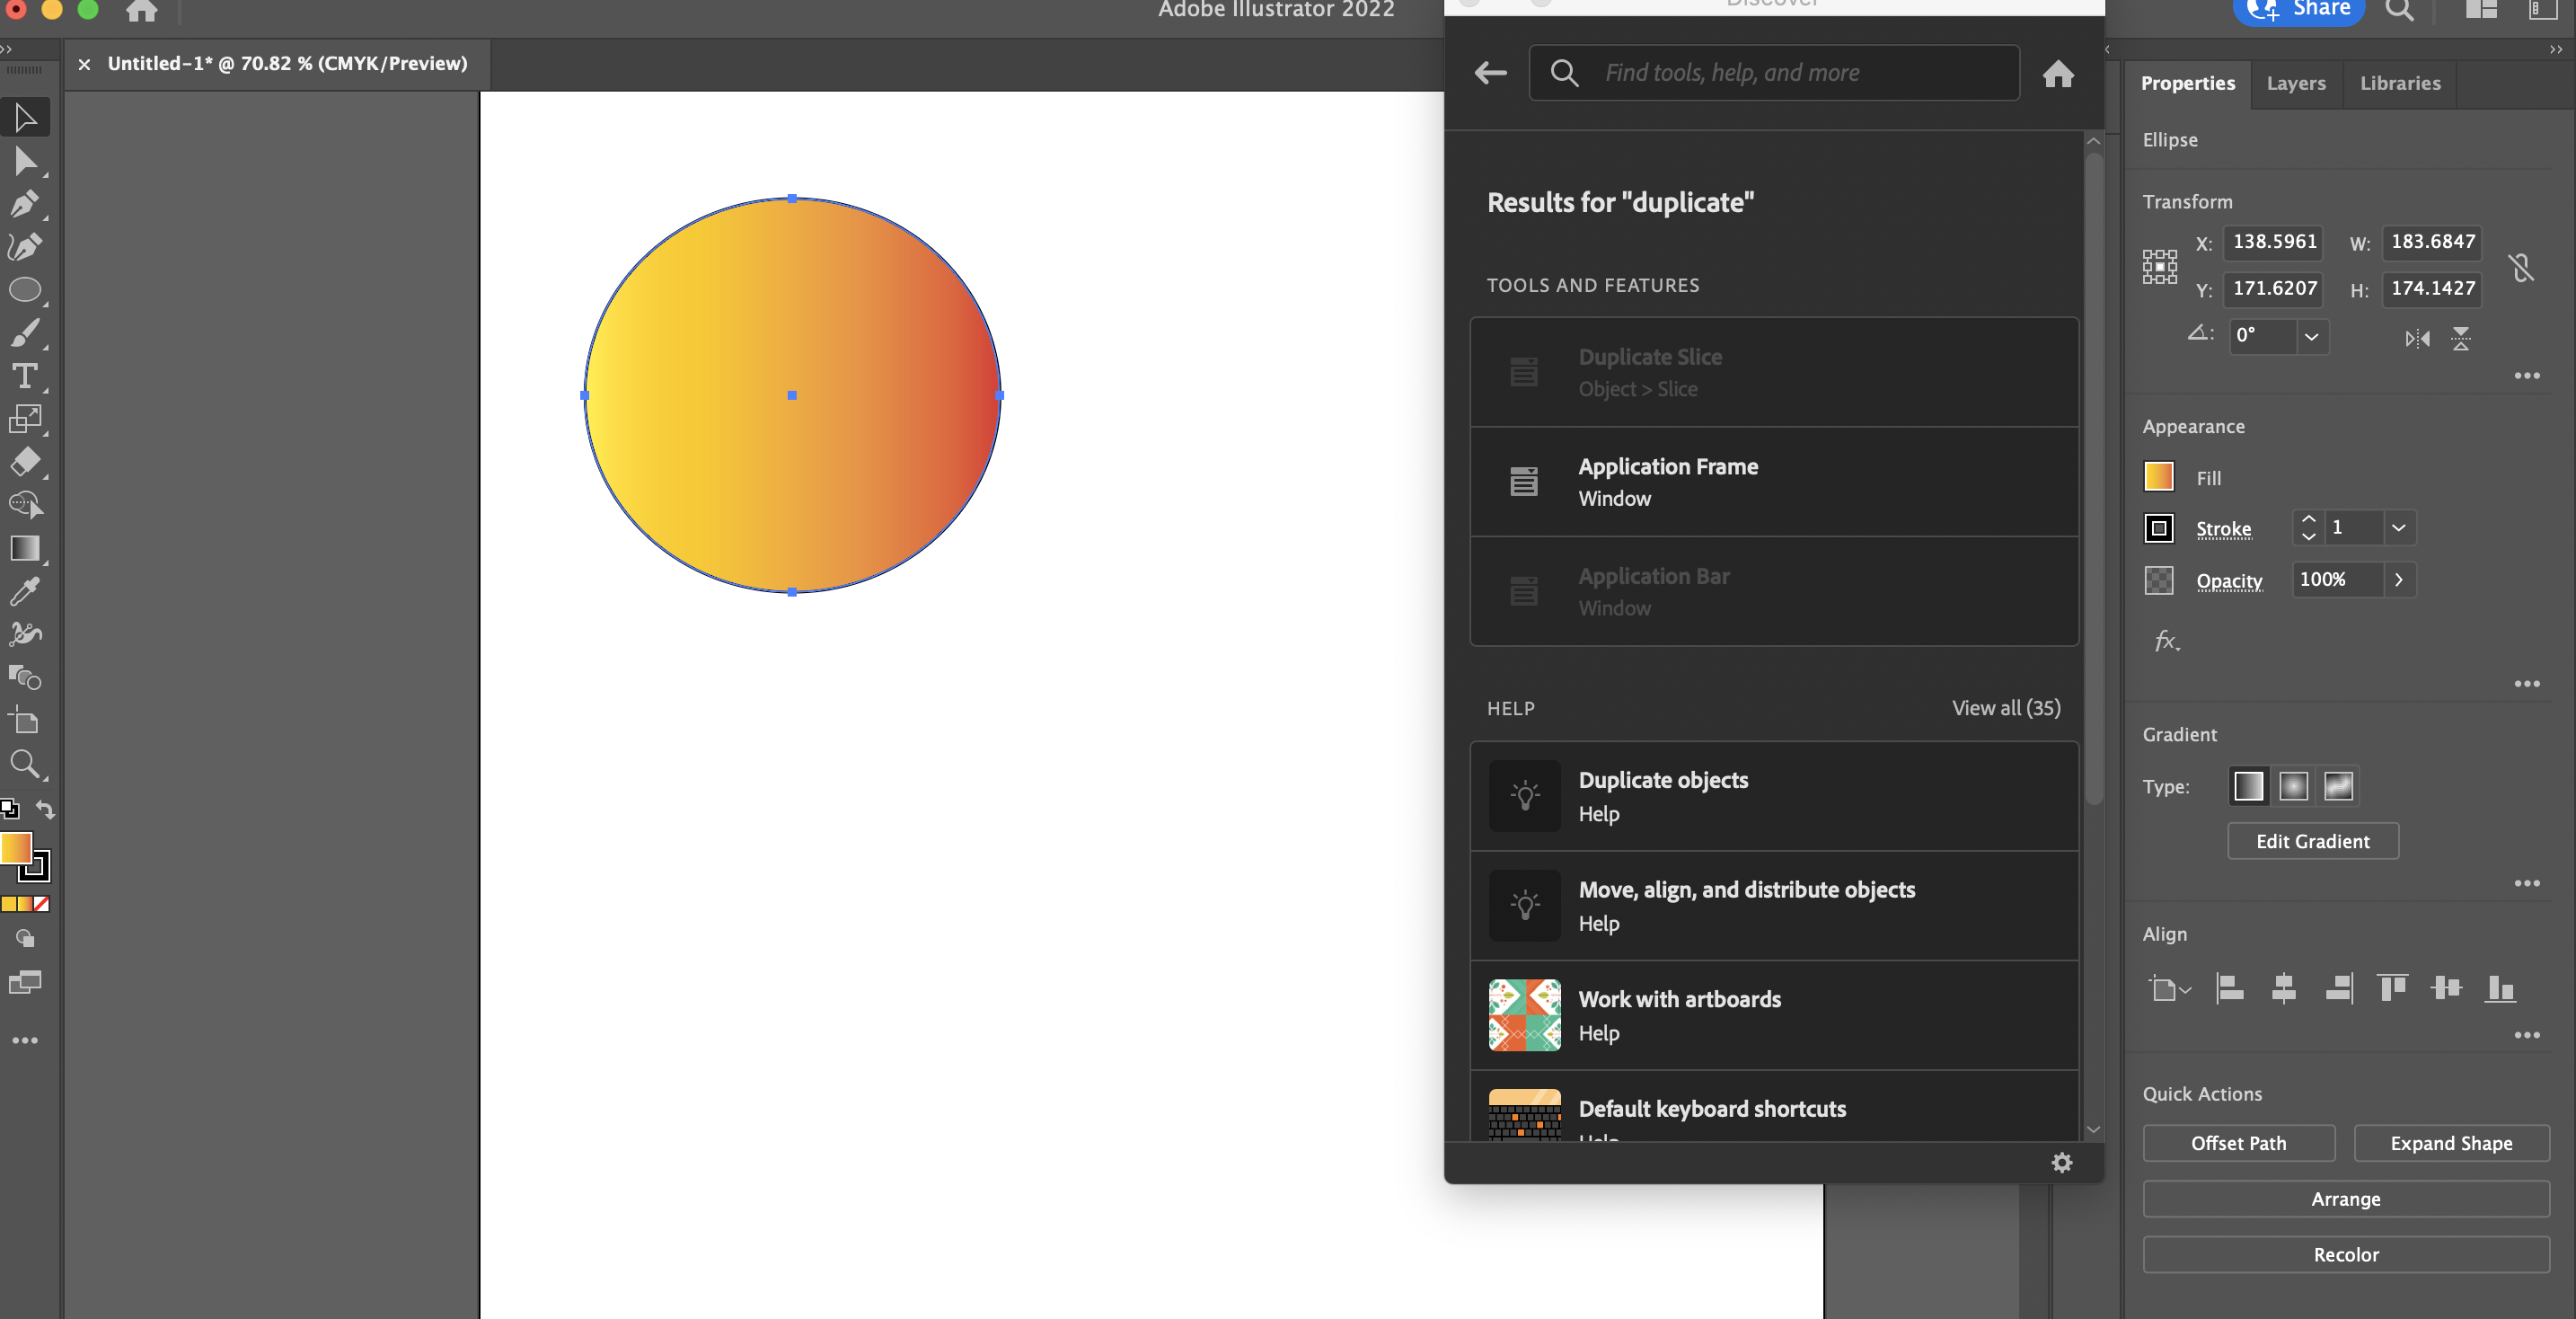The height and width of the screenshot is (1319, 2576).
Task: Select the Direct Selection tool
Action: tap(24, 161)
